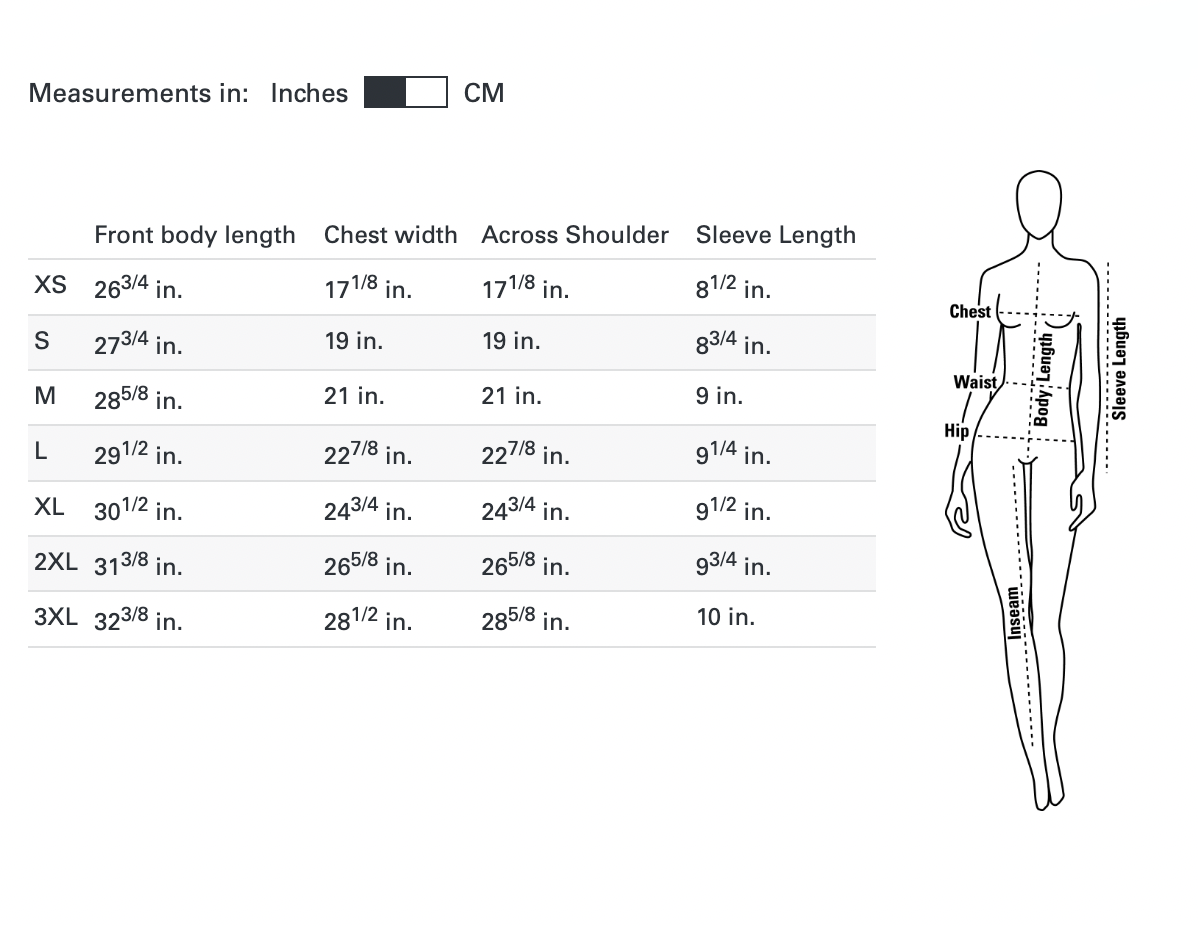Click the Chest label on the figure

(x=970, y=312)
